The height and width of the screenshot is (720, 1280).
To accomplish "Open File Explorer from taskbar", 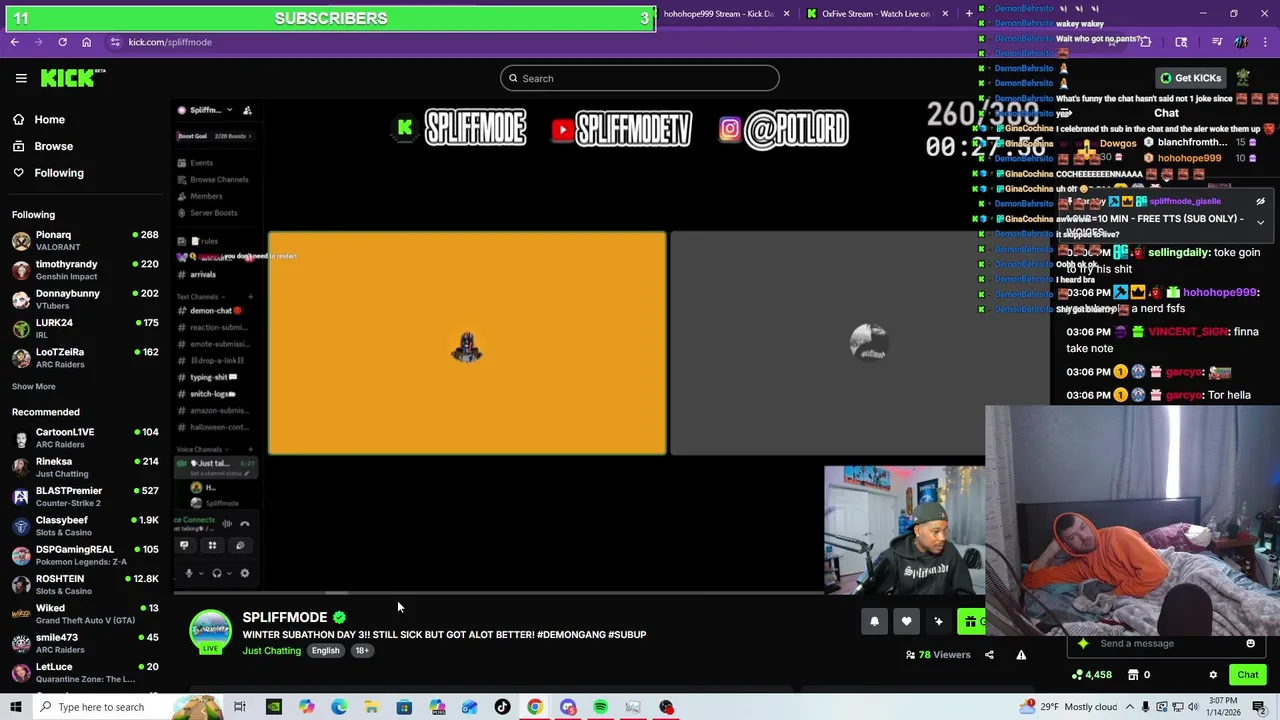I will [x=371, y=707].
